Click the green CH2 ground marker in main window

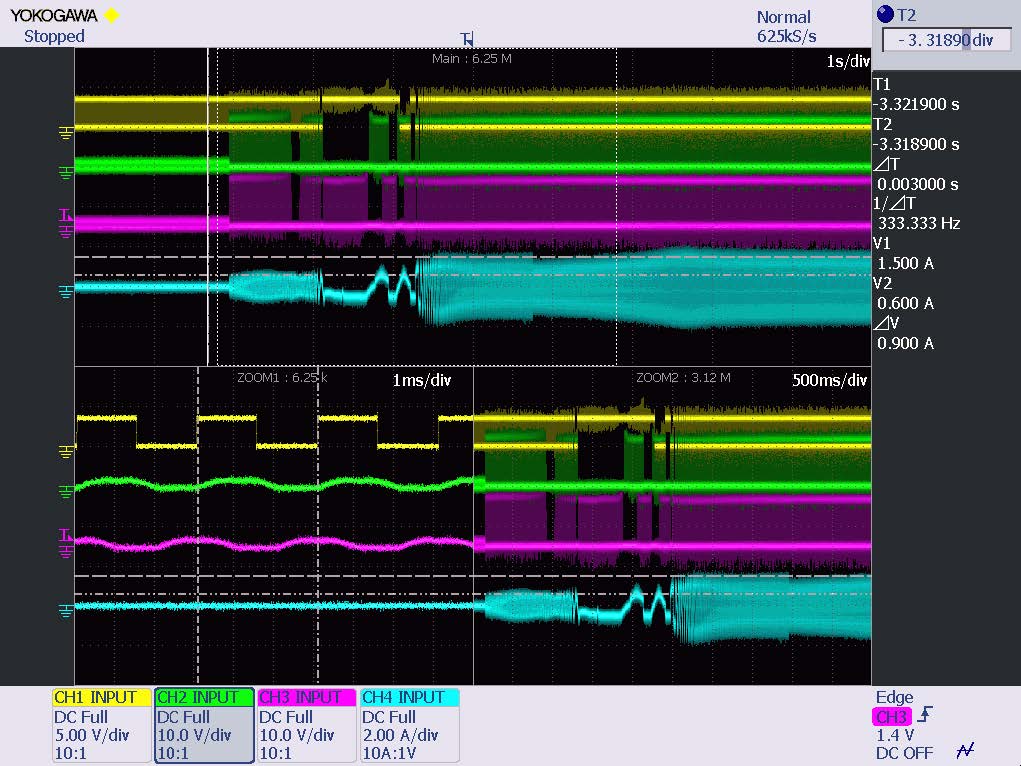66,172
